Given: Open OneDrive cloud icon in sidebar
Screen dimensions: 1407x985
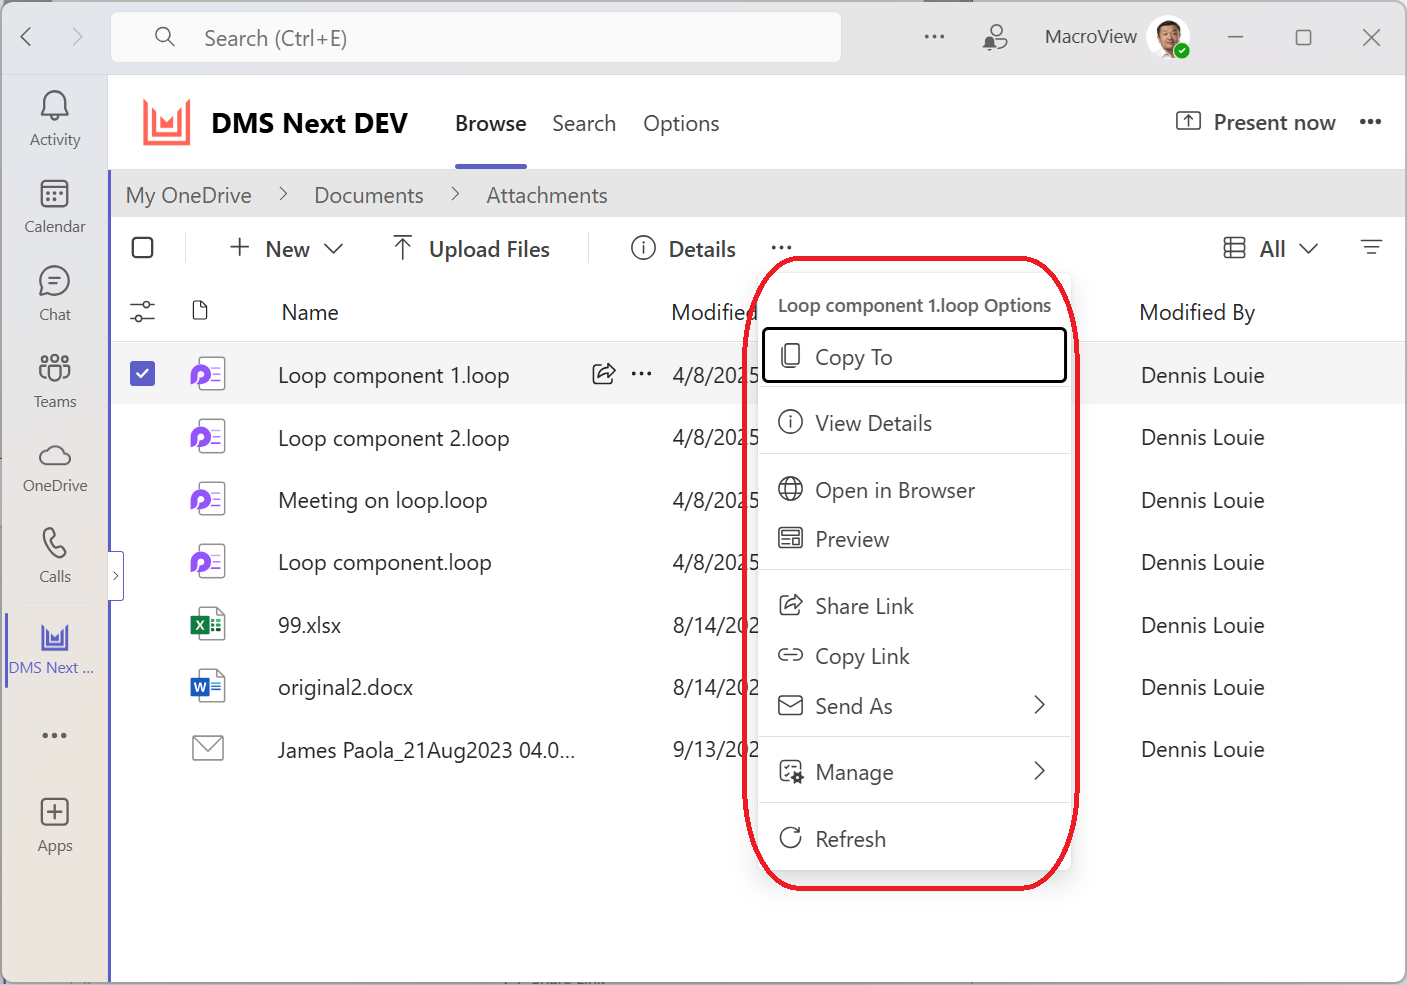Looking at the screenshot, I should [x=55, y=468].
